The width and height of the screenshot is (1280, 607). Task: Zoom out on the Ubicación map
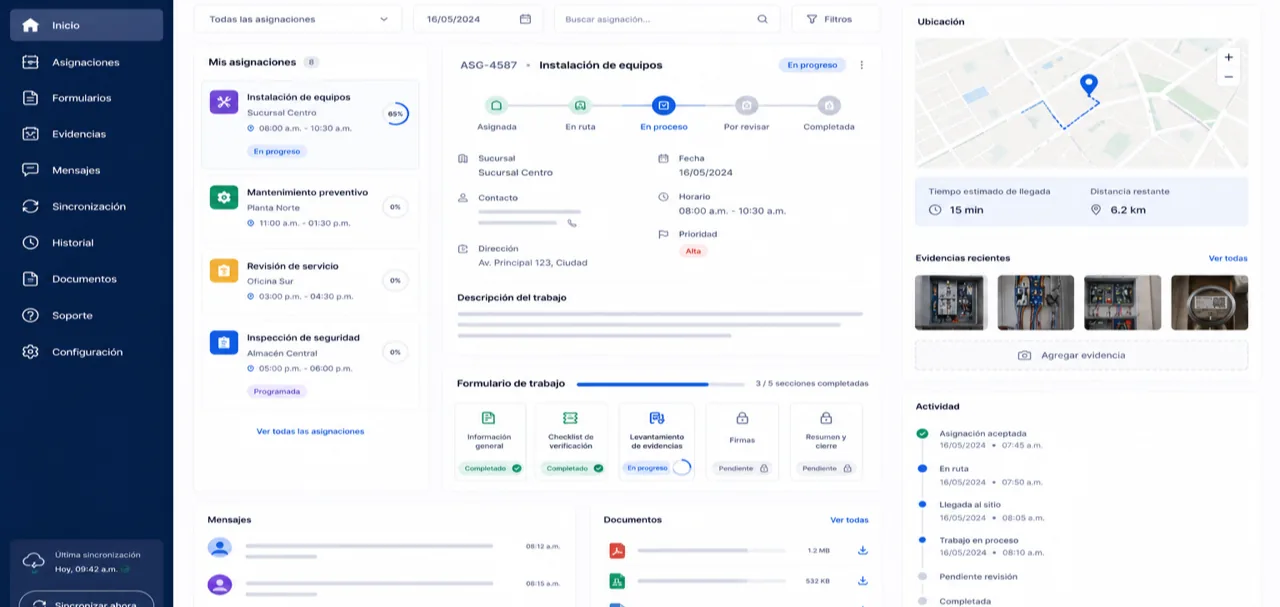(x=1229, y=77)
